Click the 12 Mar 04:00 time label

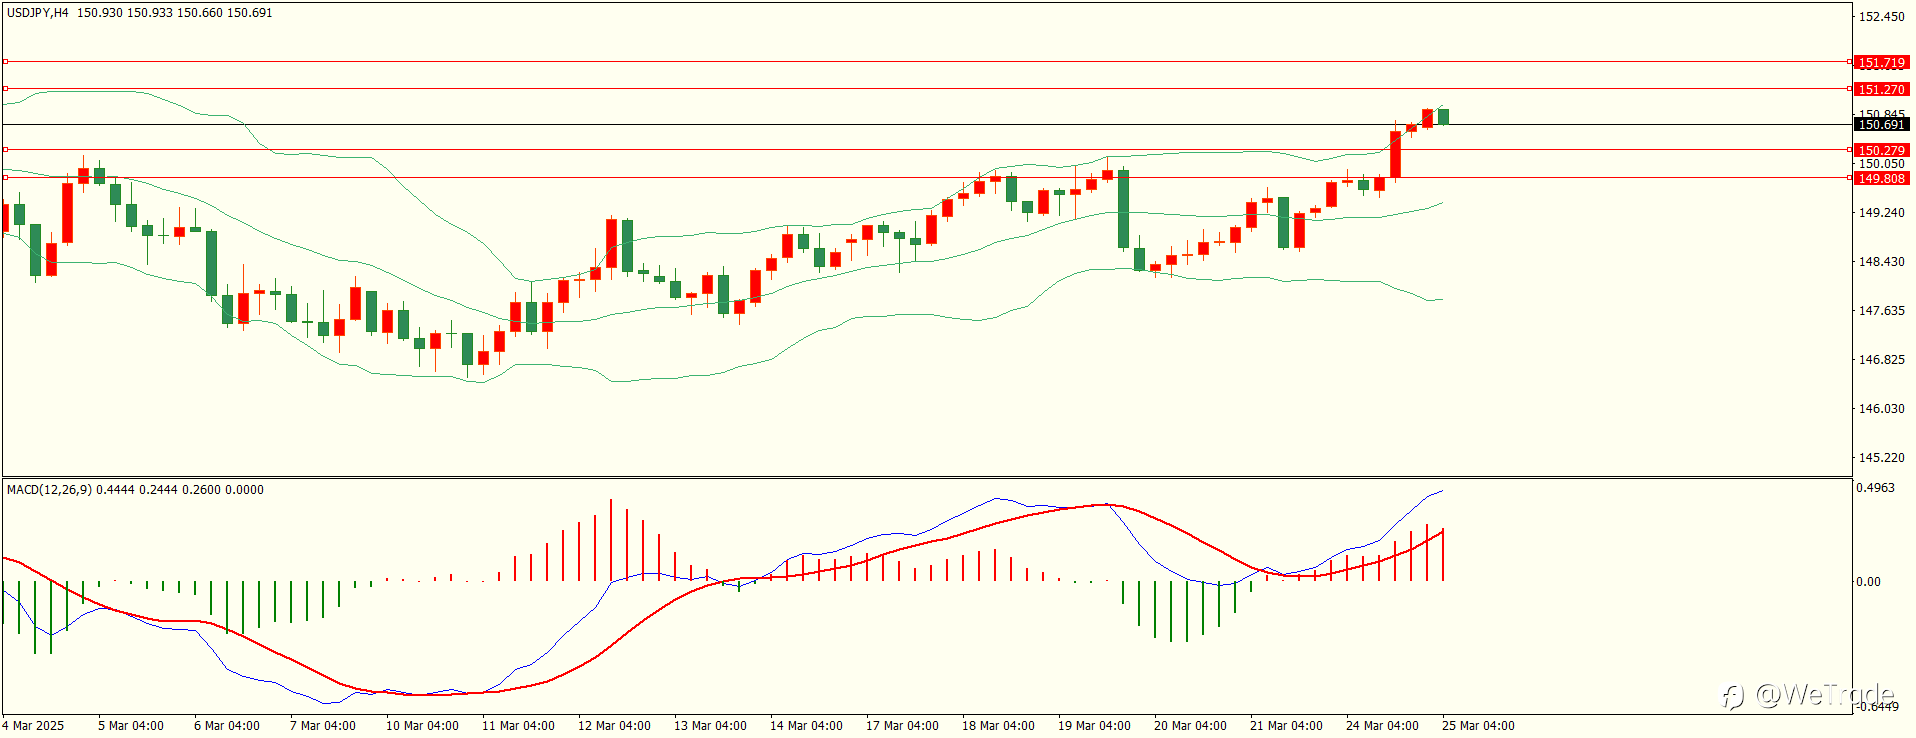pos(614,726)
